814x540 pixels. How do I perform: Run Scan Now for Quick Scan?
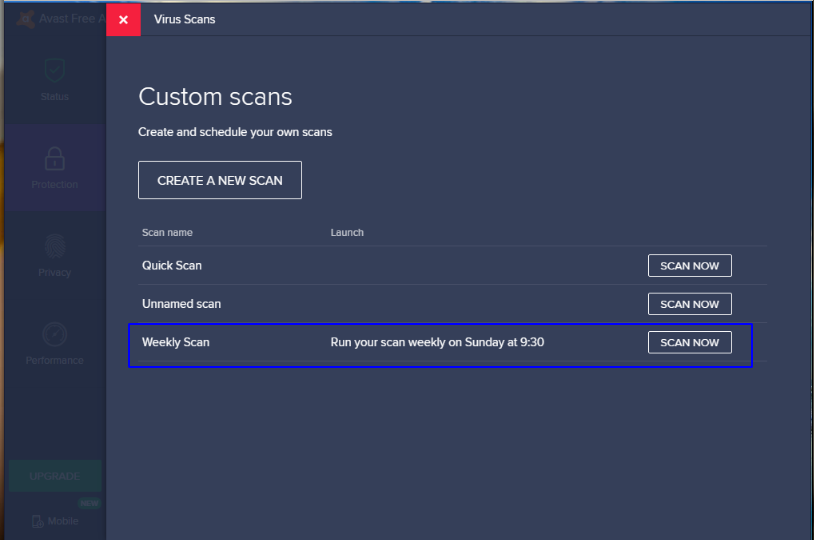689,266
